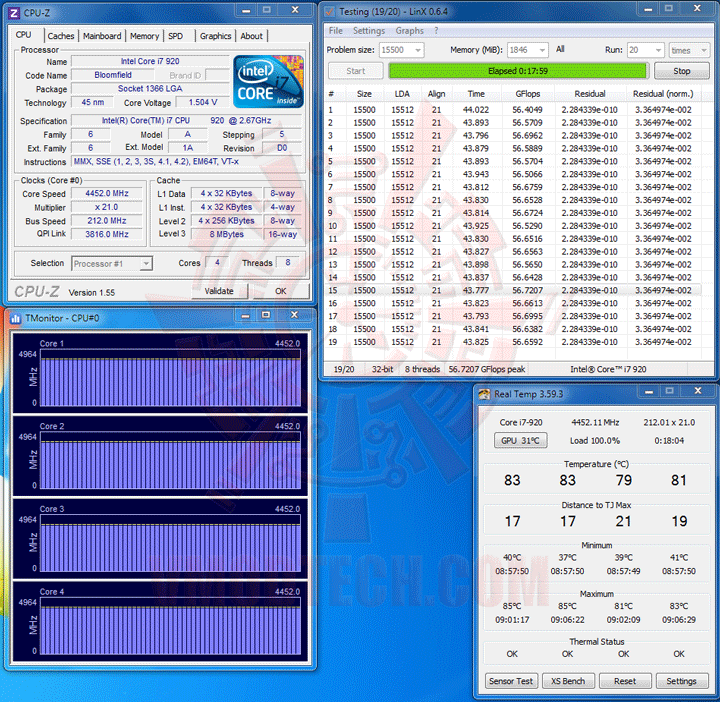
Task: Click the Stop button in LinX
Action: click(x=681, y=71)
